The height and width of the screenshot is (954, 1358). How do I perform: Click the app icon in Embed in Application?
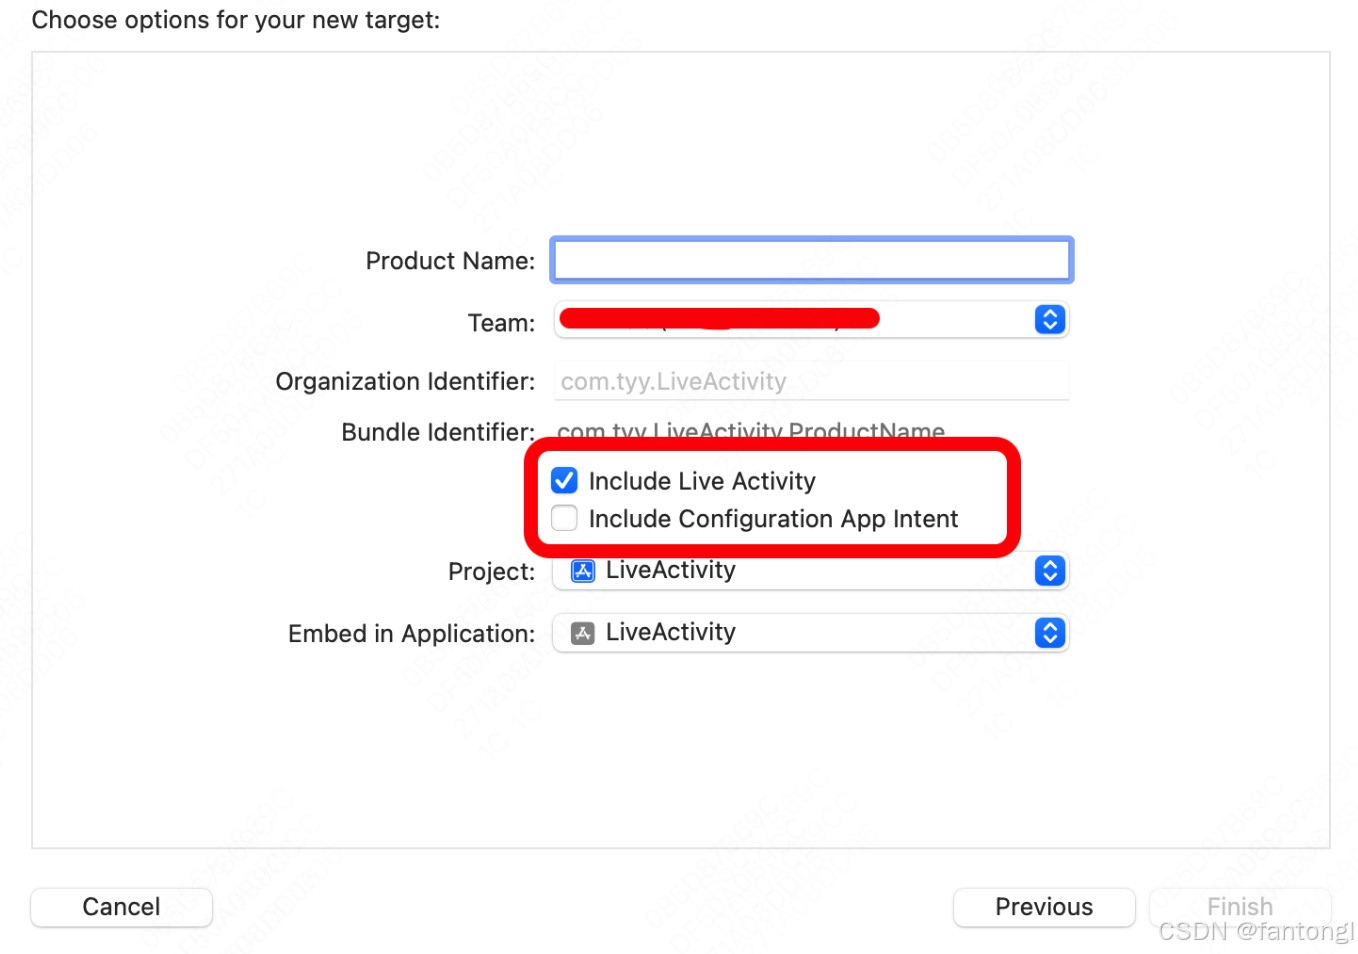(x=582, y=633)
